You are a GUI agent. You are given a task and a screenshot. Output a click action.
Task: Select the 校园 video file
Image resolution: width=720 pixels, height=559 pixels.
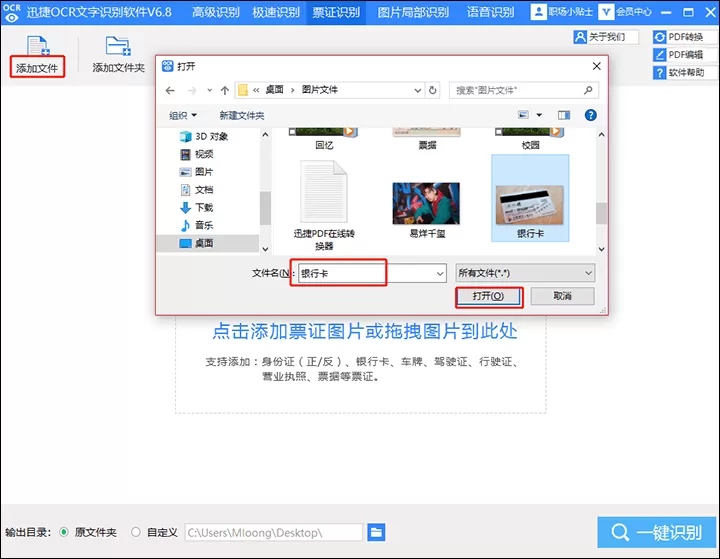[x=530, y=139]
